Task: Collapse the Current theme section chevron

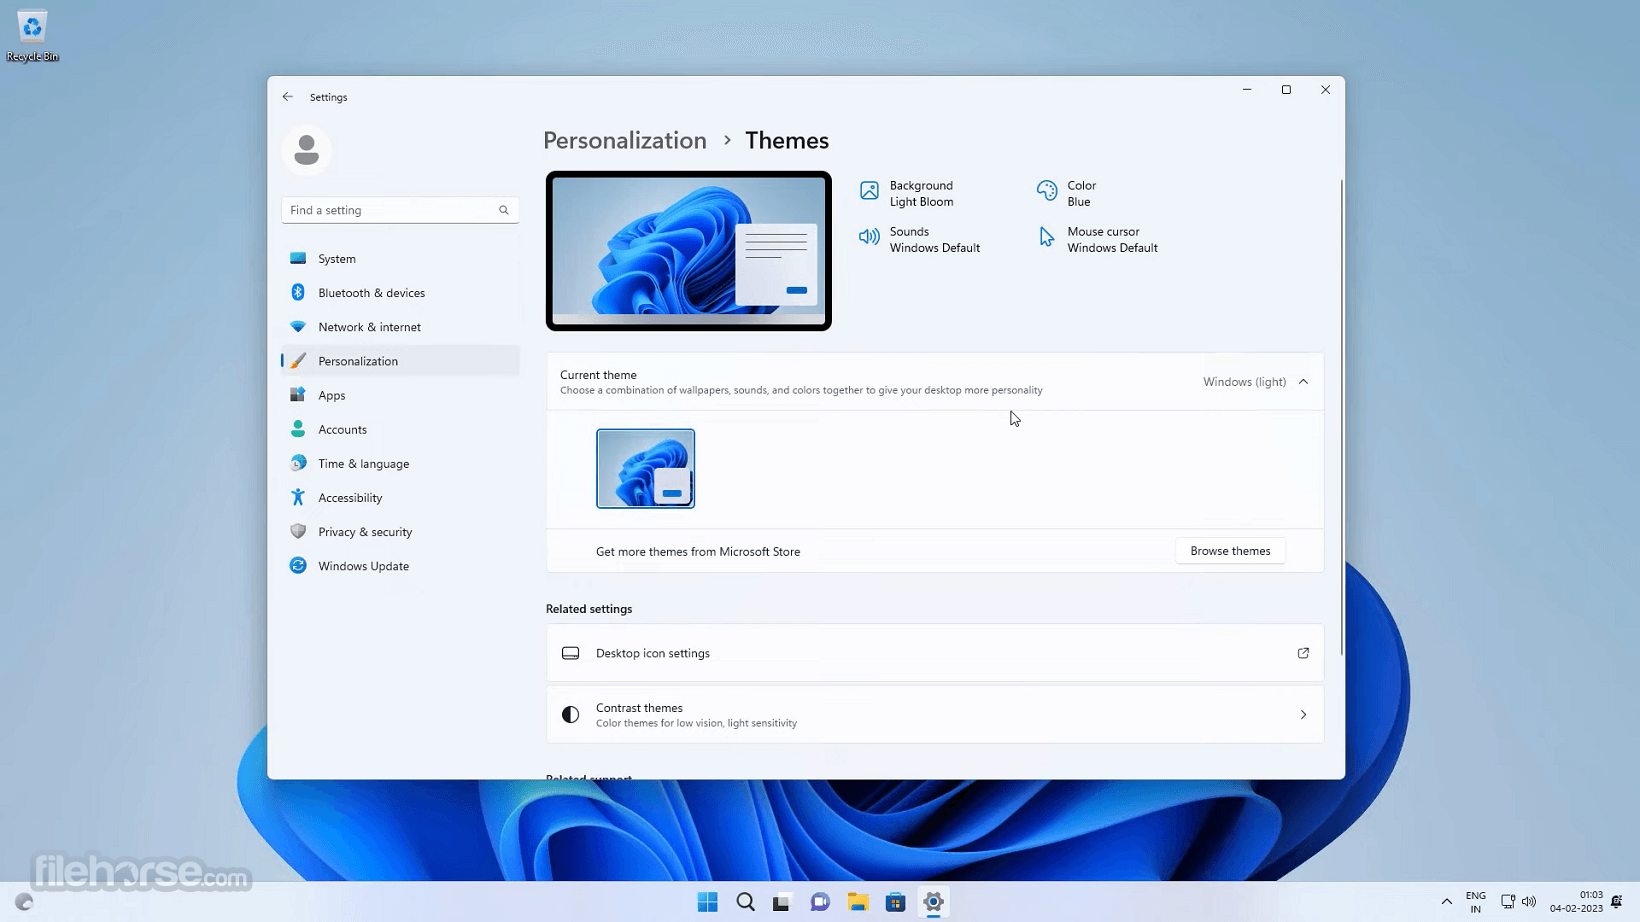Action: pyautogui.click(x=1303, y=382)
